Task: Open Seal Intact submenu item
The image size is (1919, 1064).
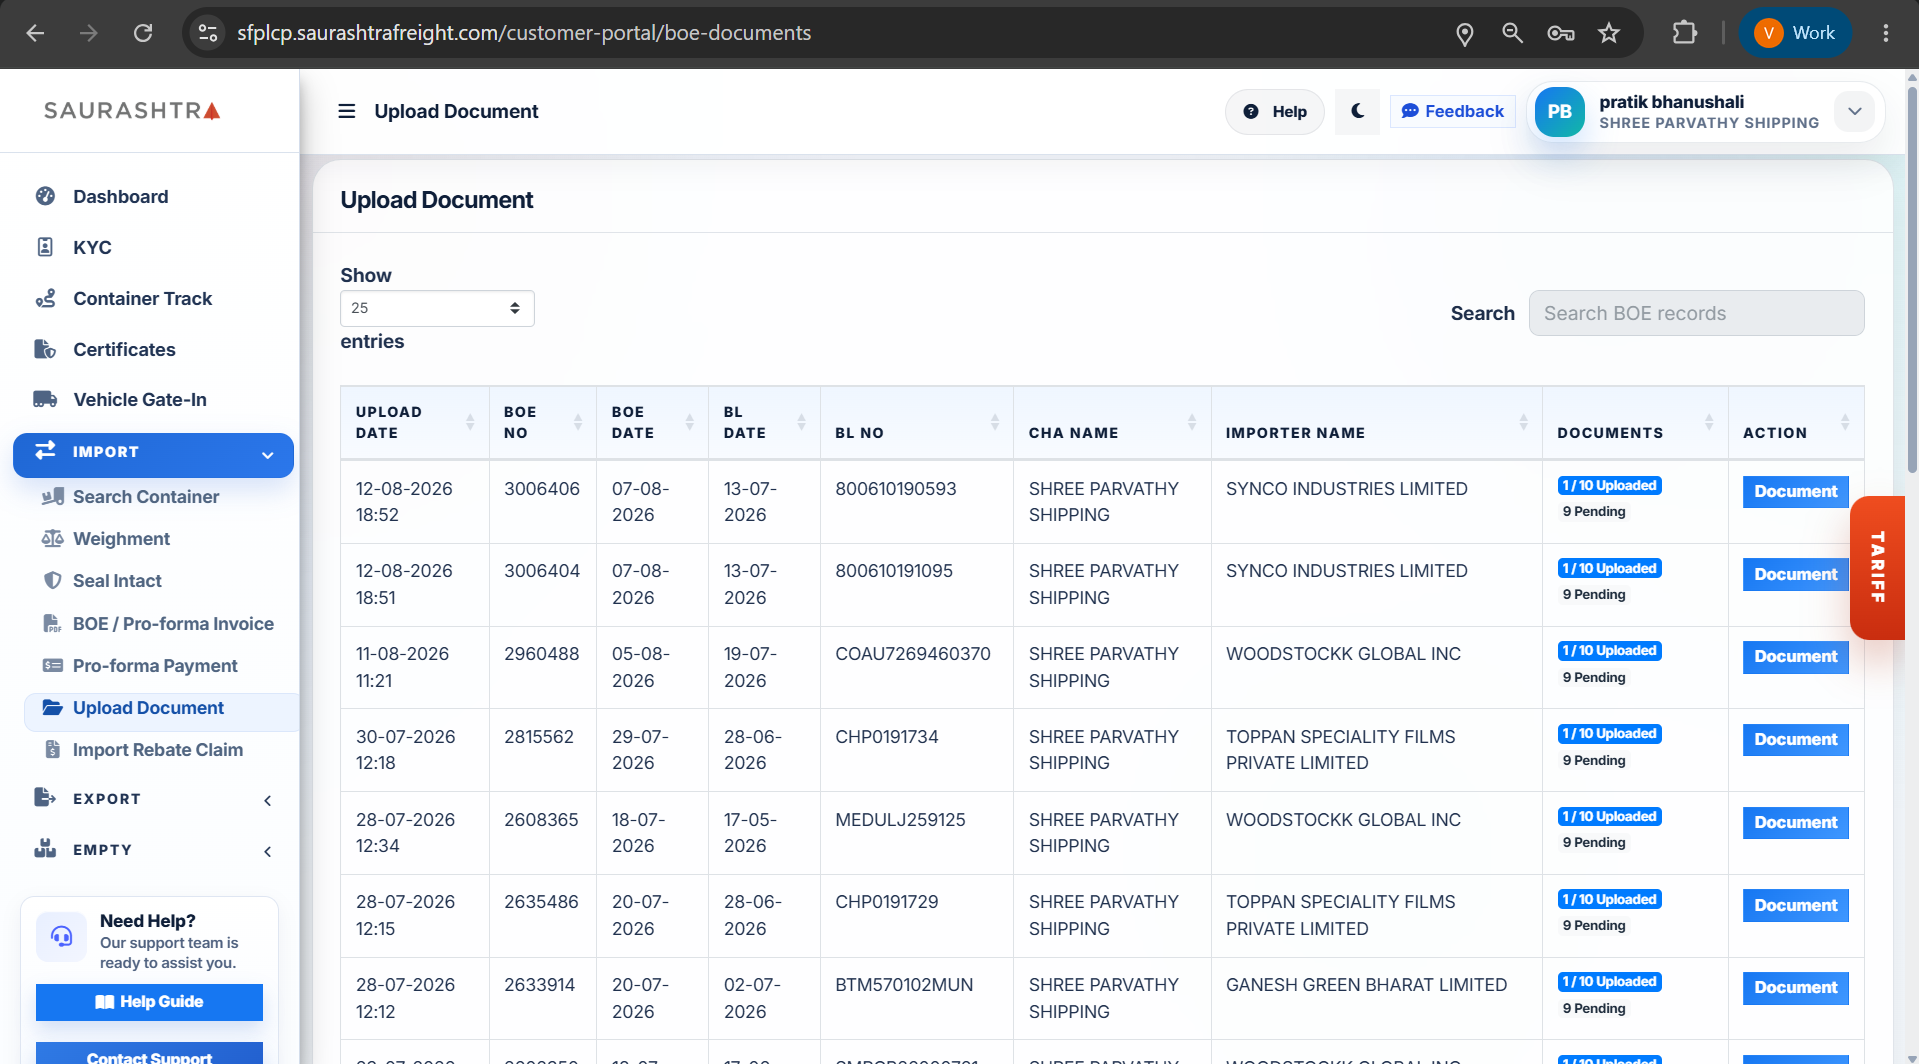Action: (x=117, y=581)
